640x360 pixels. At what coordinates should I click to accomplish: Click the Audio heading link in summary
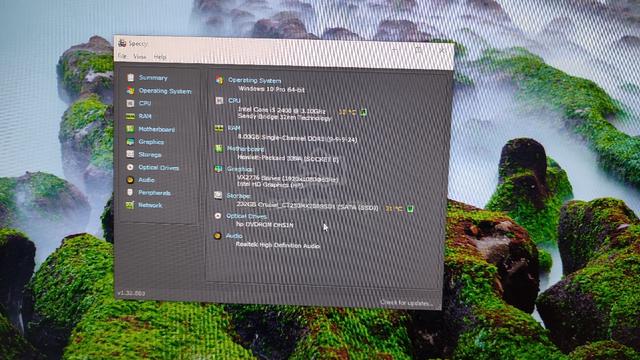pos(234,236)
